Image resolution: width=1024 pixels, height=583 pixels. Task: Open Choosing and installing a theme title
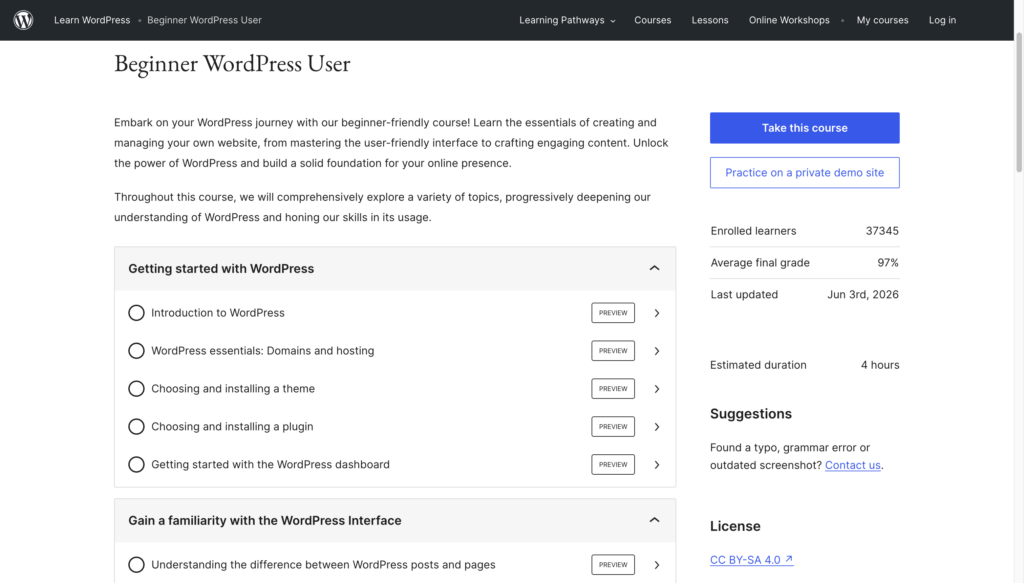coord(232,389)
